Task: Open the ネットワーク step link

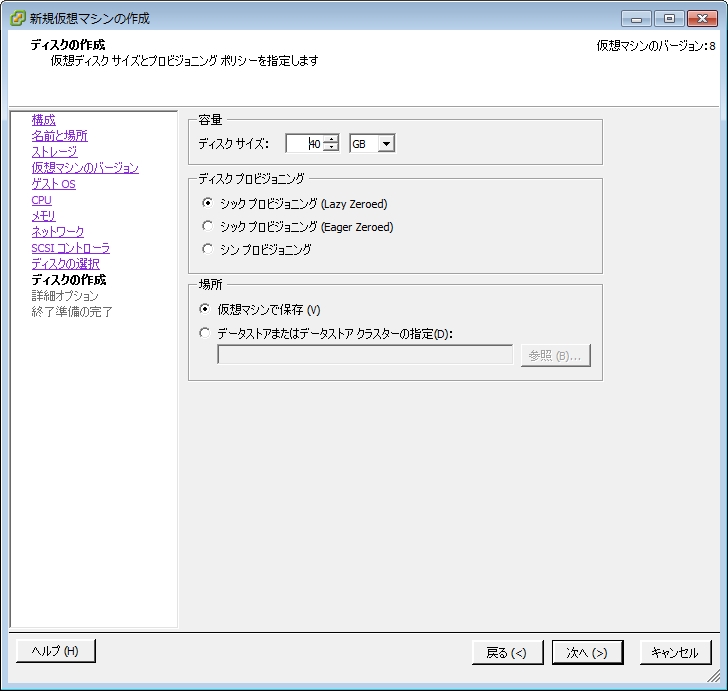Action: 58,232
